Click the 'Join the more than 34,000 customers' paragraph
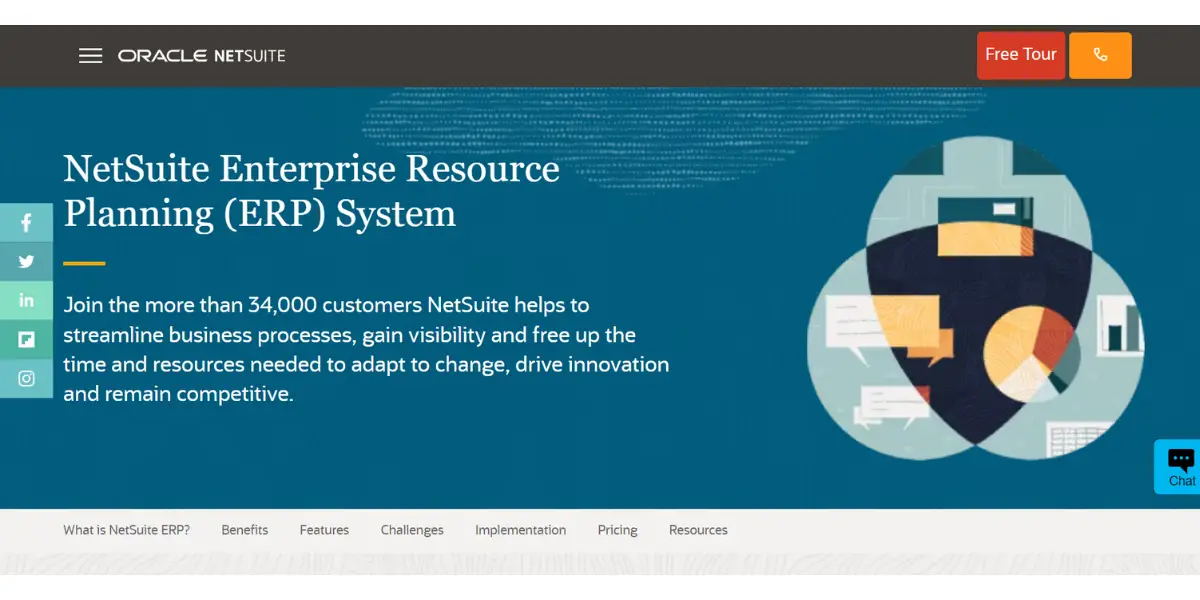Viewport: 1200px width, 600px height. (366, 349)
